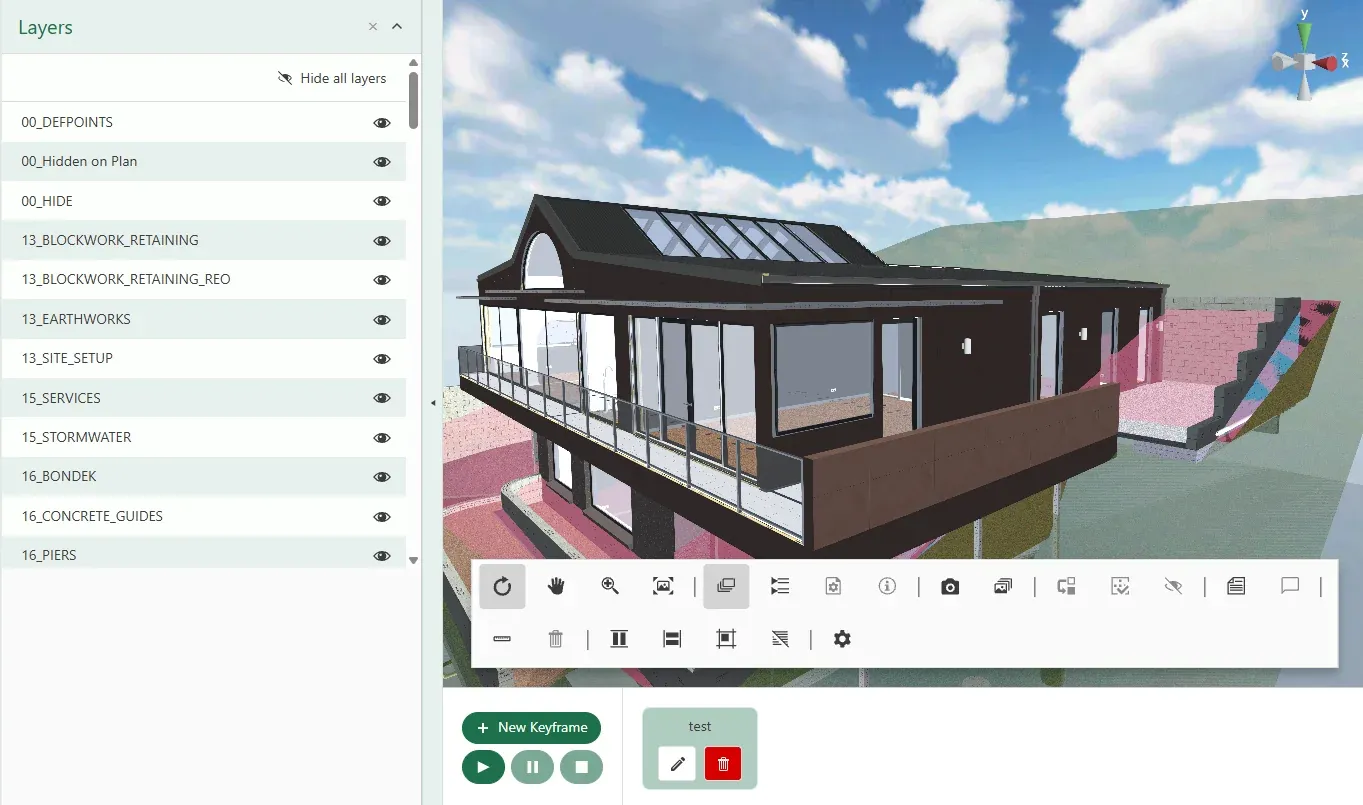Toggle visibility of 00_Hidden on Plan layer
Image resolution: width=1363 pixels, height=805 pixels.
(382, 162)
